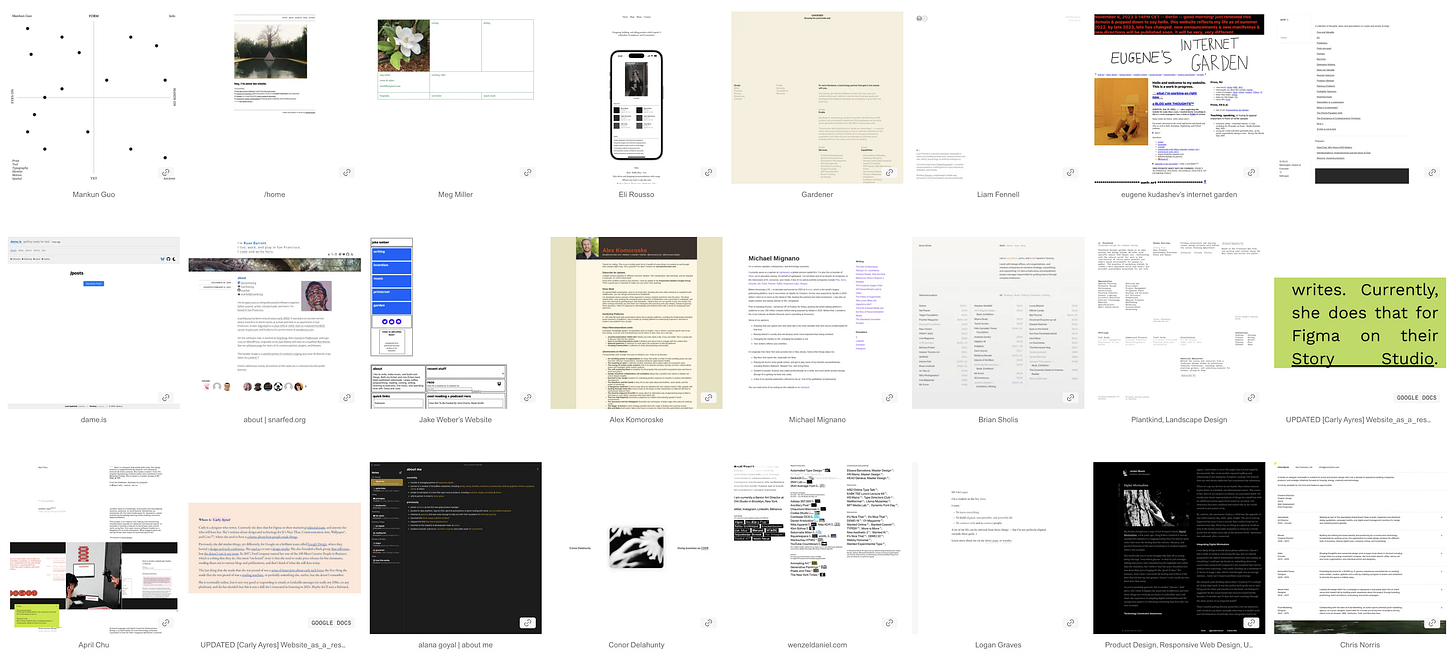Click the '/home' caption
This screenshot has width=1456, height=653.
275,195
